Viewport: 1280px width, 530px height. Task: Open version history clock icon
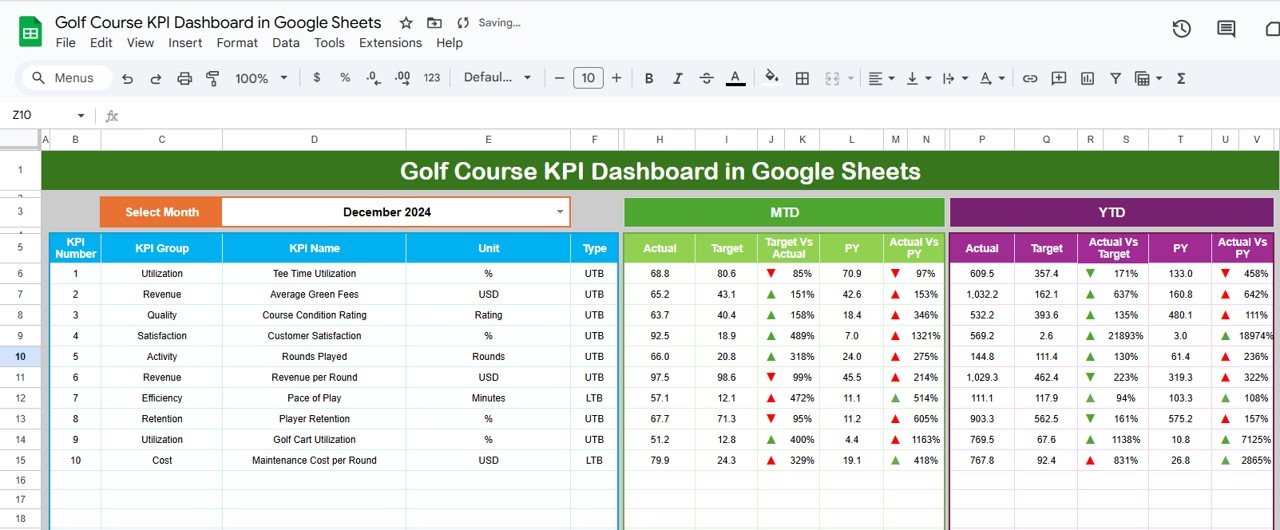(x=1181, y=29)
